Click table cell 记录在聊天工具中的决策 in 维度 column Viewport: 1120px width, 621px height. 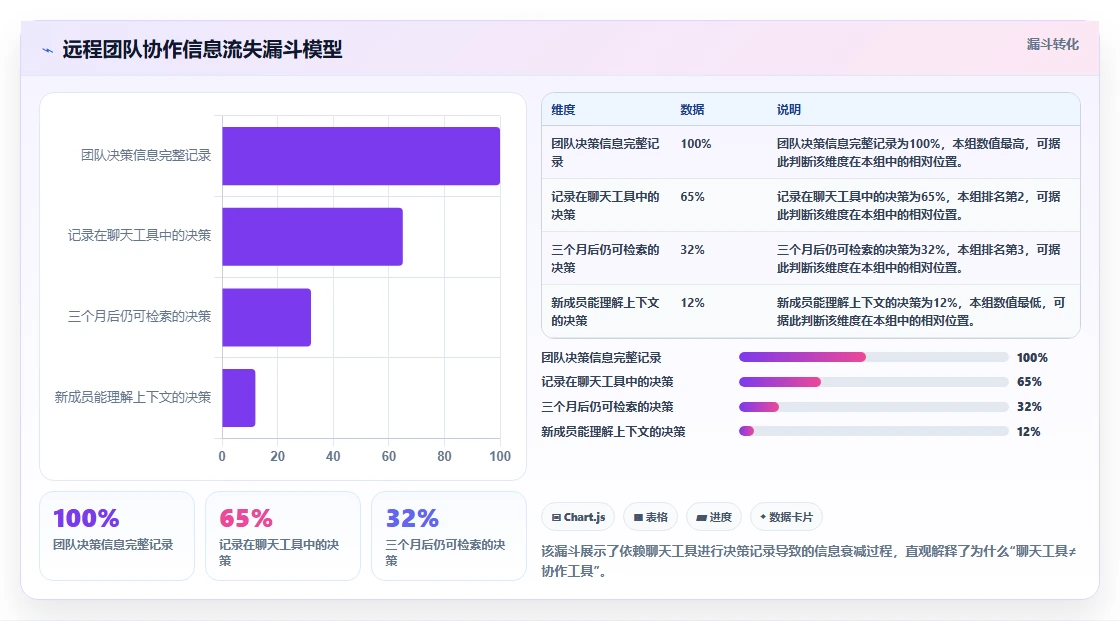click(605, 205)
